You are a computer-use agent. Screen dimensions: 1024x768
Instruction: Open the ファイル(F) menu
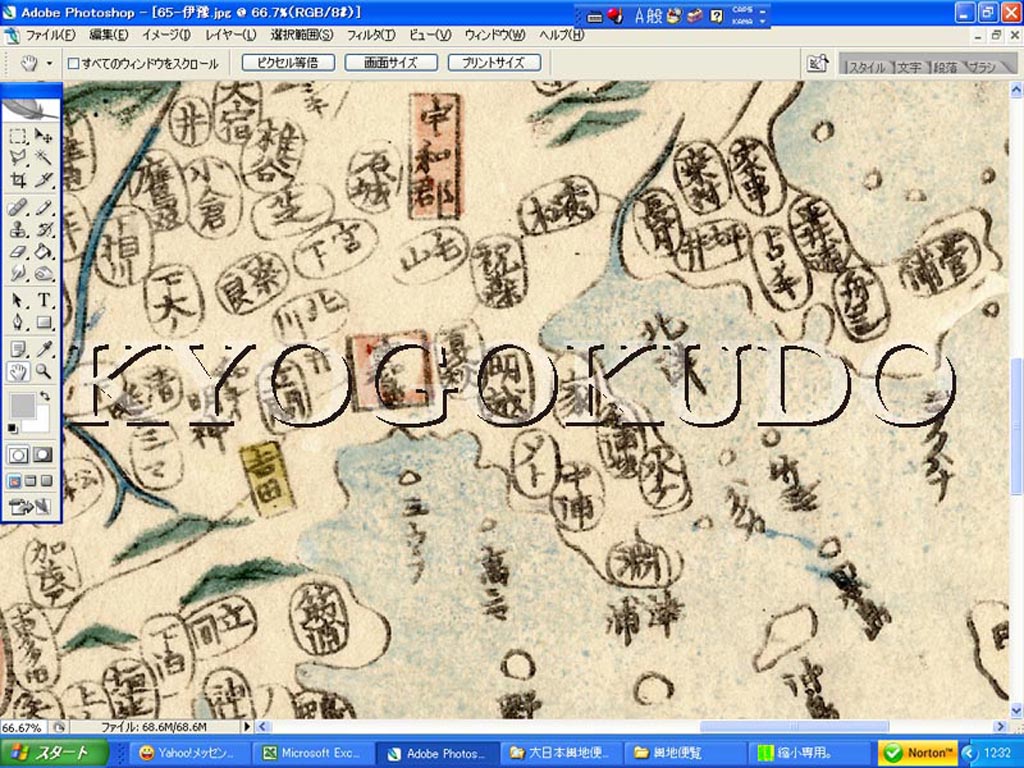coord(50,35)
